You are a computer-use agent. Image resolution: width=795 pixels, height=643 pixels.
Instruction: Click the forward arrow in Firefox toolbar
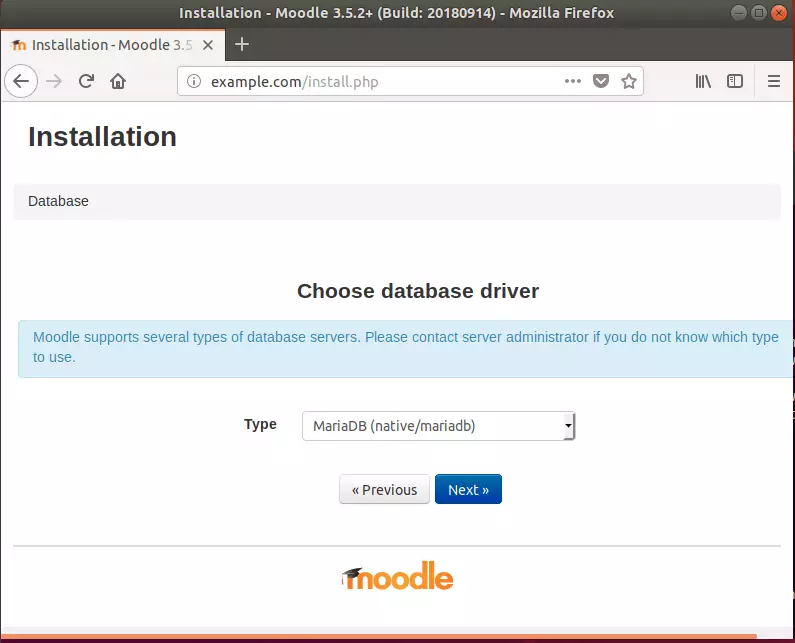click(x=54, y=81)
